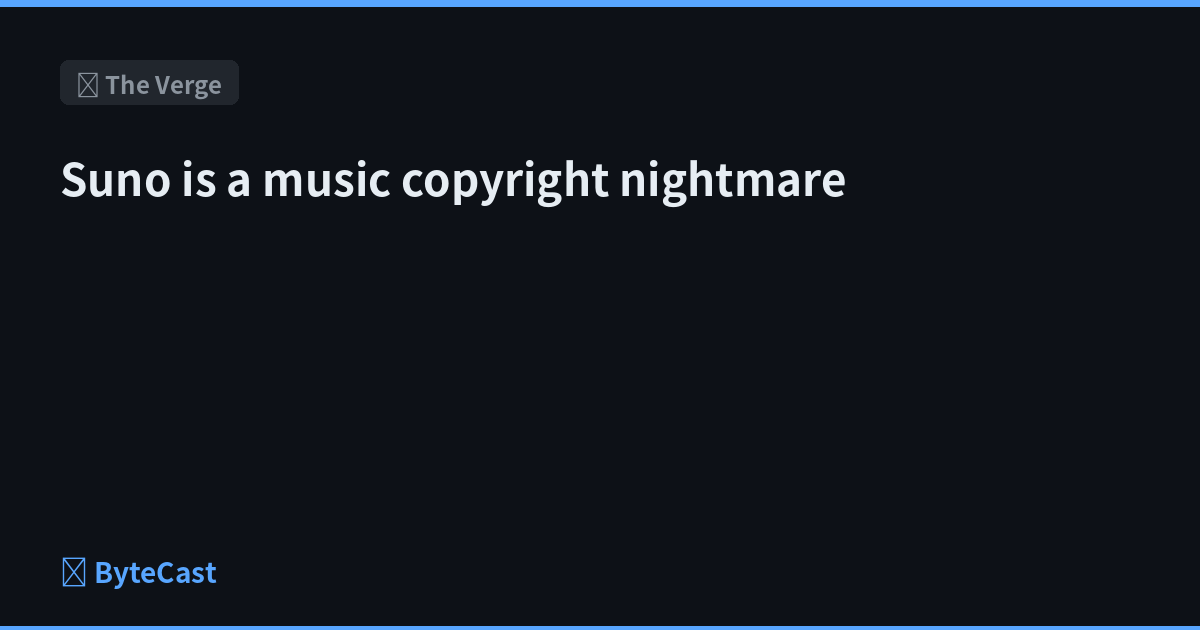Click the blue square glyph near ByteCast

coord(73,573)
